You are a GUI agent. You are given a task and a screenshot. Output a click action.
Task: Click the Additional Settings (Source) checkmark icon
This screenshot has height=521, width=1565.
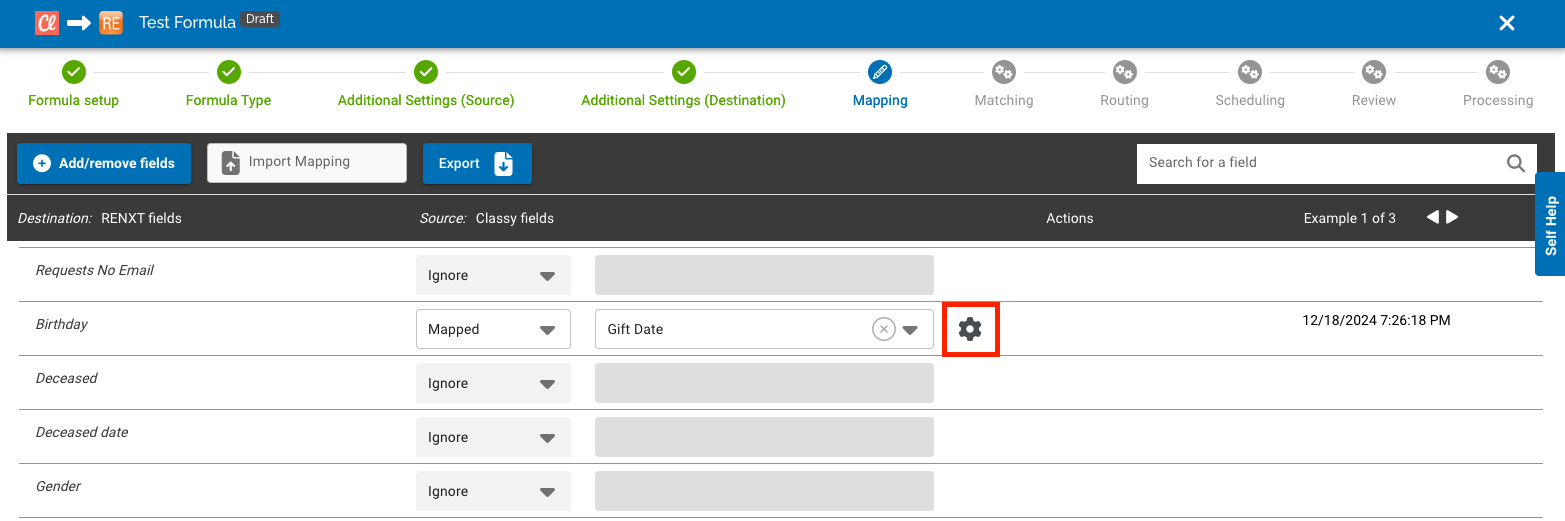tap(426, 72)
